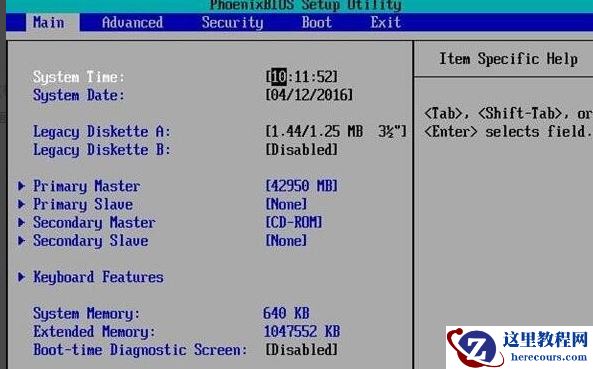The height and width of the screenshot is (369, 593).
Task: Click the Legacy Diskette A label
Action: pyautogui.click(x=102, y=132)
